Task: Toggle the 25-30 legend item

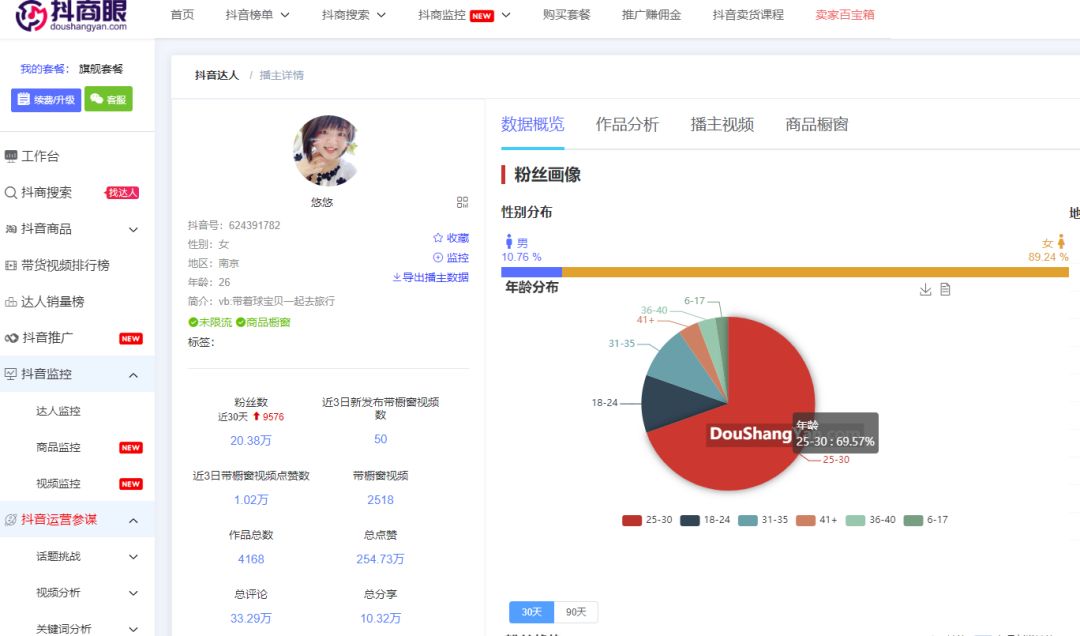Action: pos(647,520)
